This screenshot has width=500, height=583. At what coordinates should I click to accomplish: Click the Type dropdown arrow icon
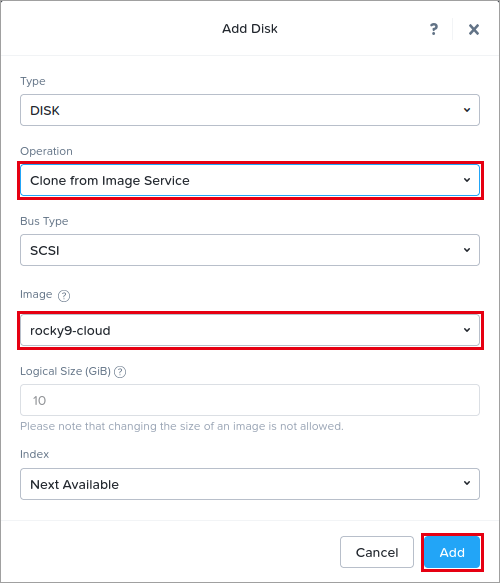[467, 110]
